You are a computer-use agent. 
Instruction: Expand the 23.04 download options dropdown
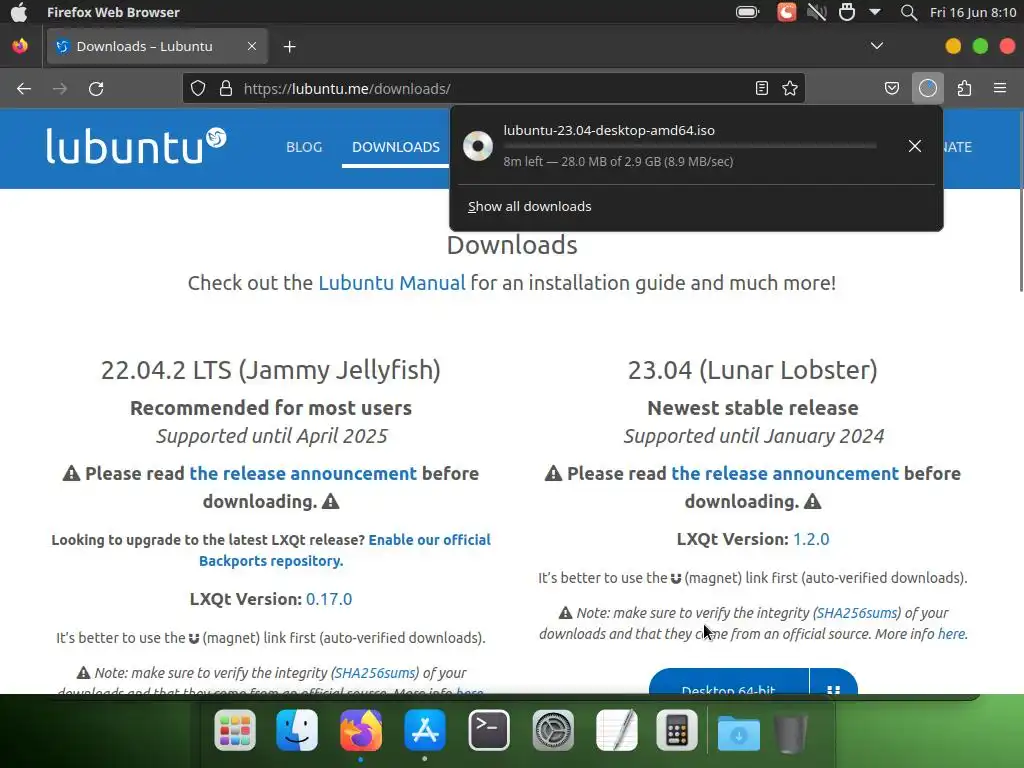(834, 682)
